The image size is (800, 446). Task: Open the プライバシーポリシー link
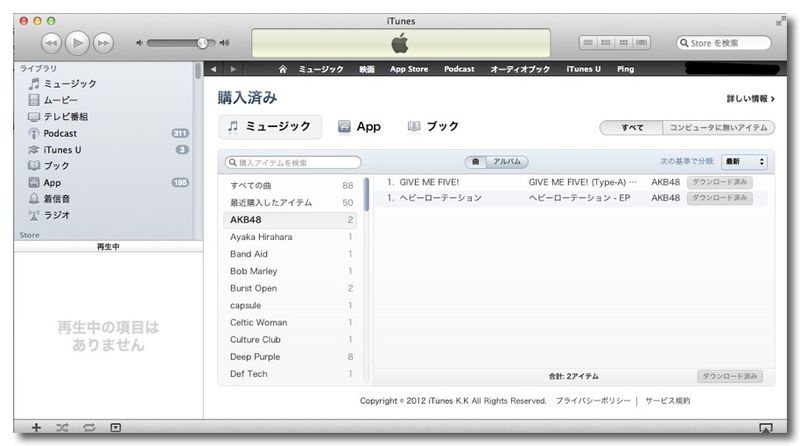pos(593,401)
